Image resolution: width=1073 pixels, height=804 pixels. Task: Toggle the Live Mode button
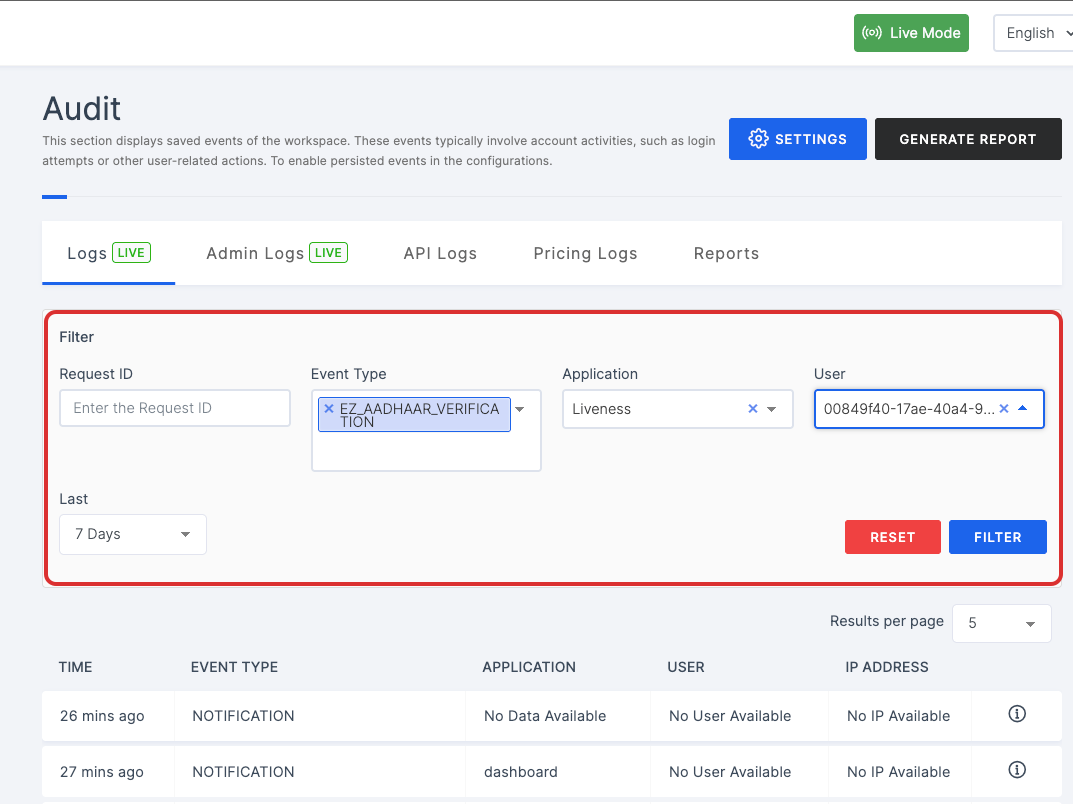coord(911,33)
